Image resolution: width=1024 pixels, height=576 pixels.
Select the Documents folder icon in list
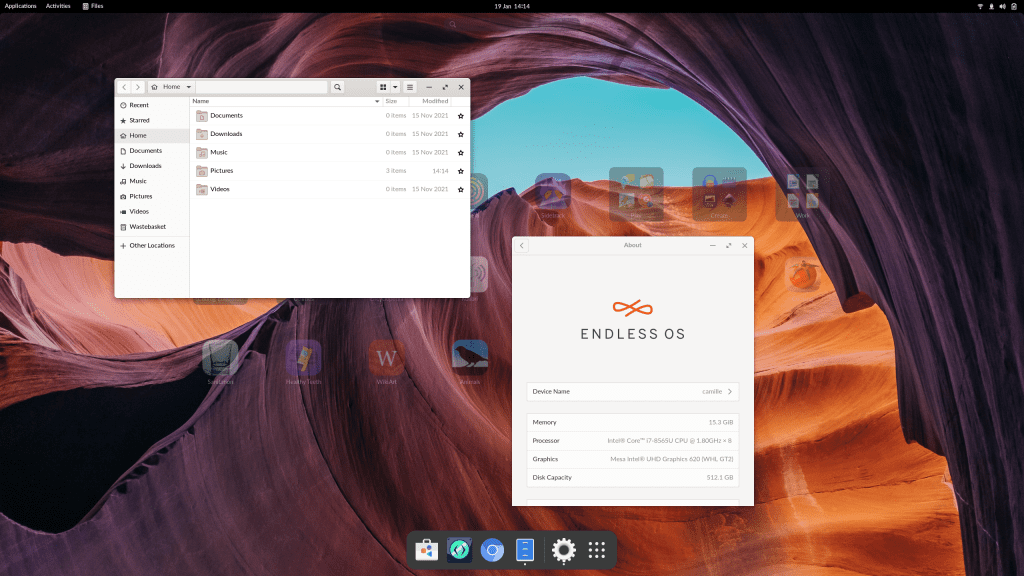(x=202, y=116)
